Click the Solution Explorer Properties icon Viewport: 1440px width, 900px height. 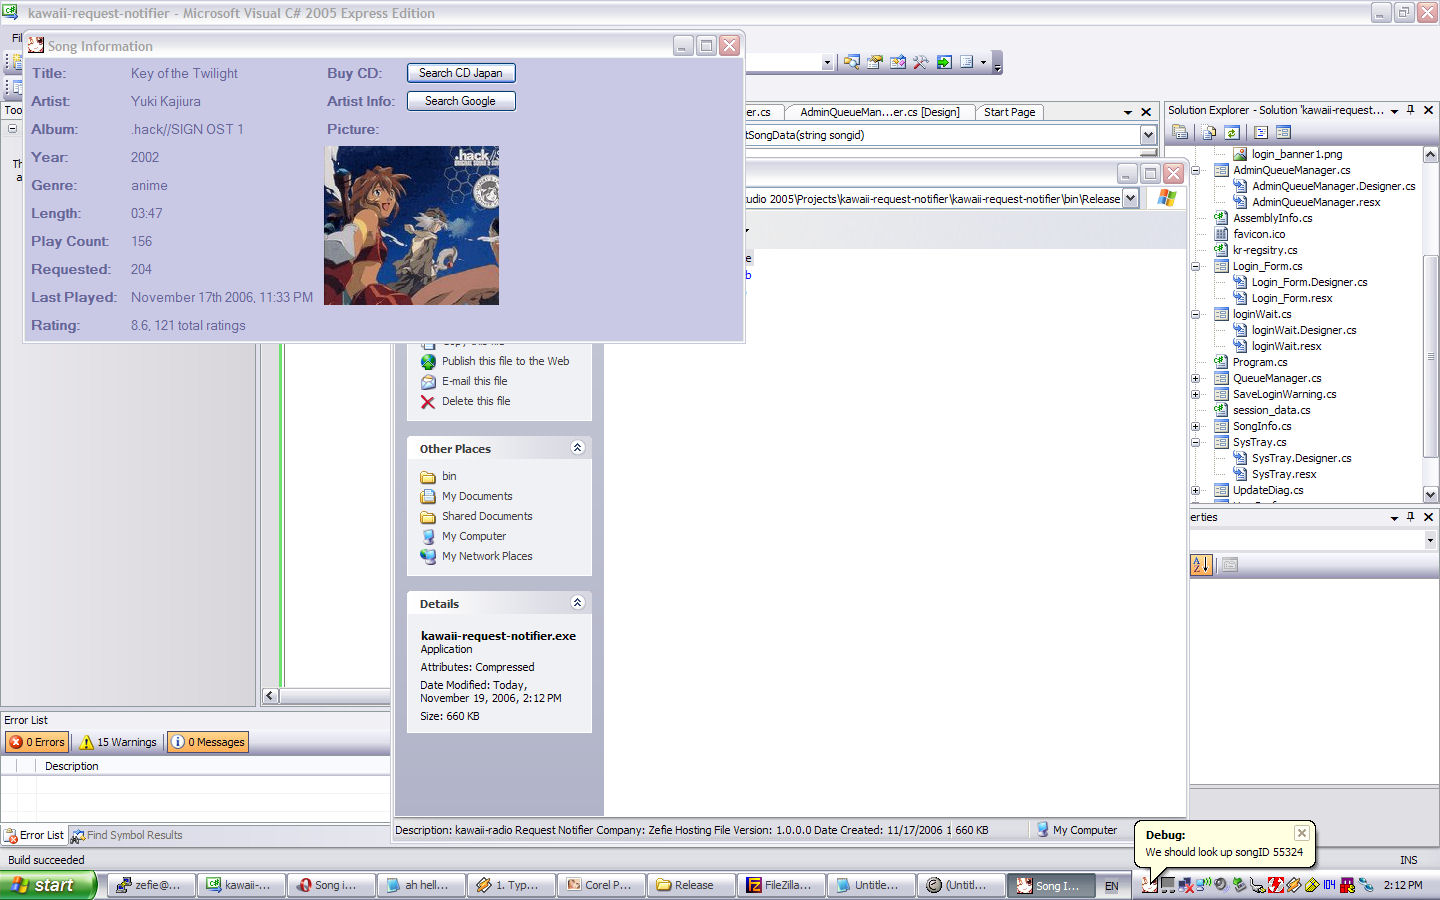click(x=1180, y=132)
